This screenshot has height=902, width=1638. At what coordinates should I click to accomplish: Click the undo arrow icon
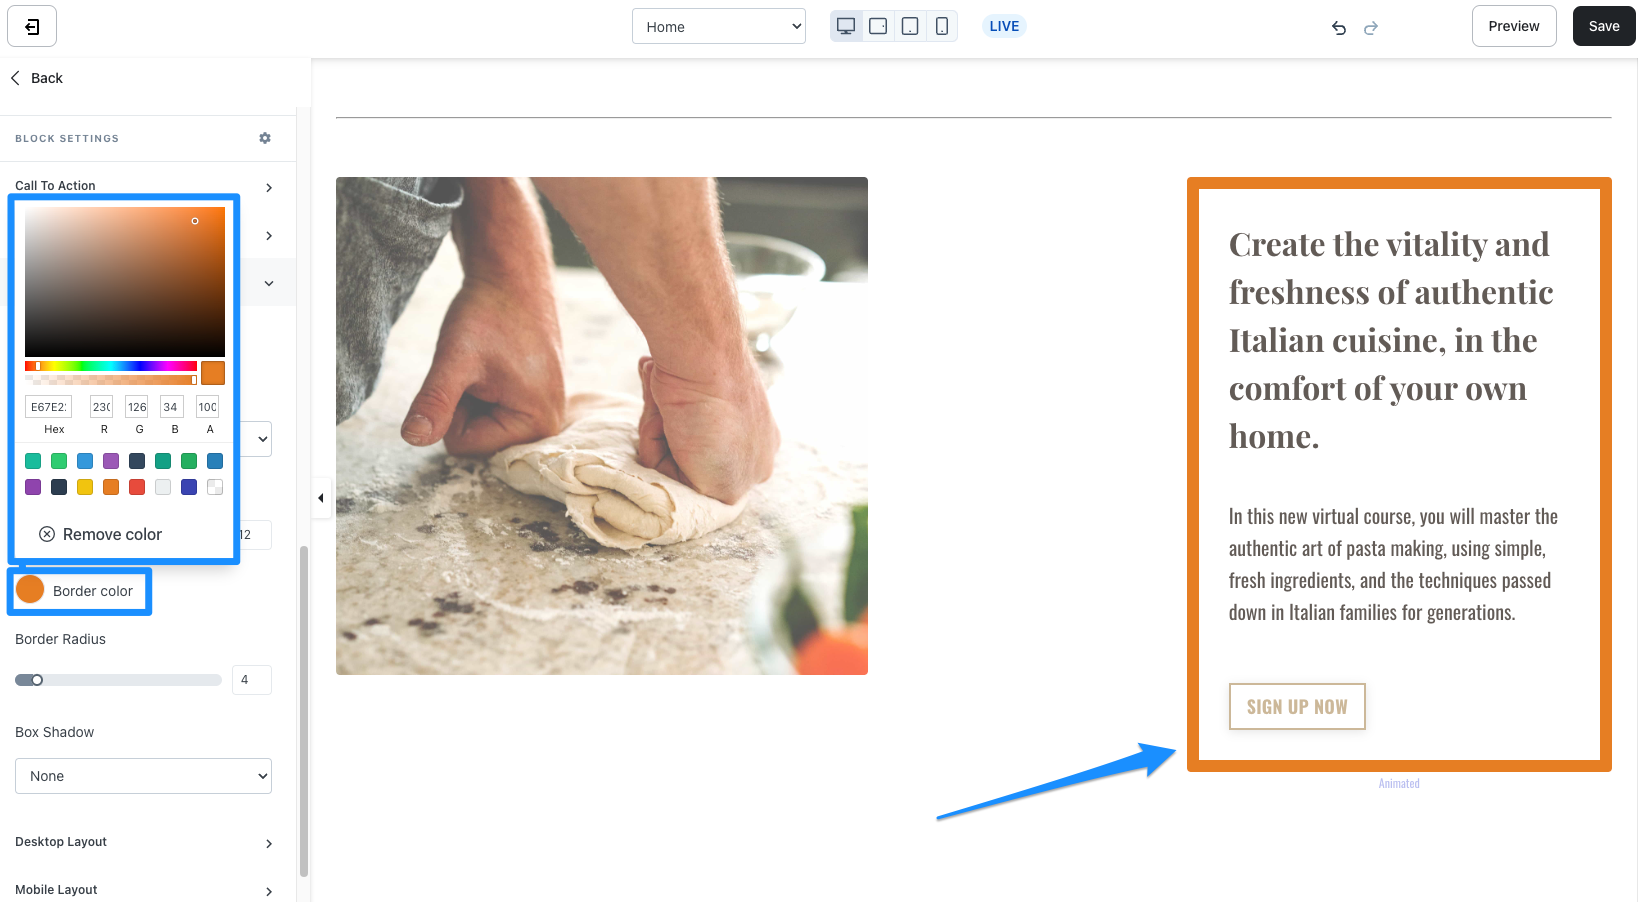(x=1339, y=28)
